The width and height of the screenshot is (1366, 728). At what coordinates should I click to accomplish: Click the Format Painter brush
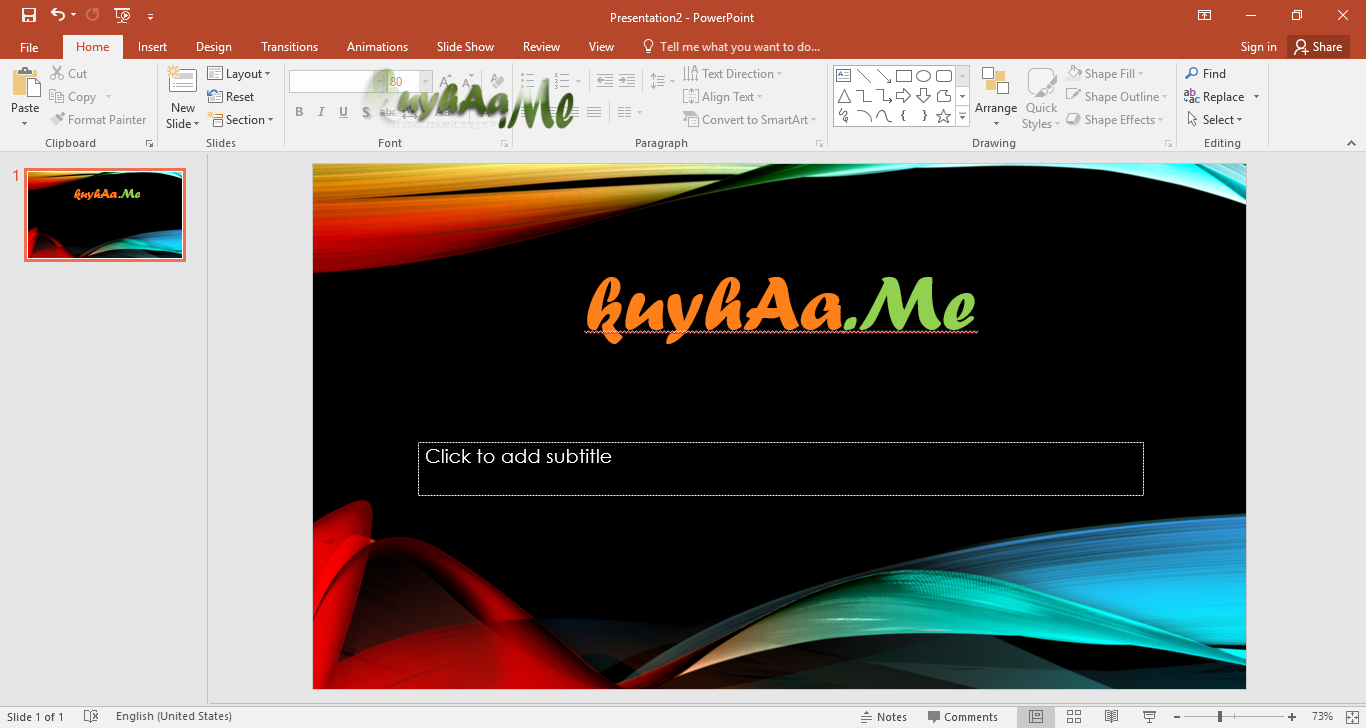(x=98, y=119)
